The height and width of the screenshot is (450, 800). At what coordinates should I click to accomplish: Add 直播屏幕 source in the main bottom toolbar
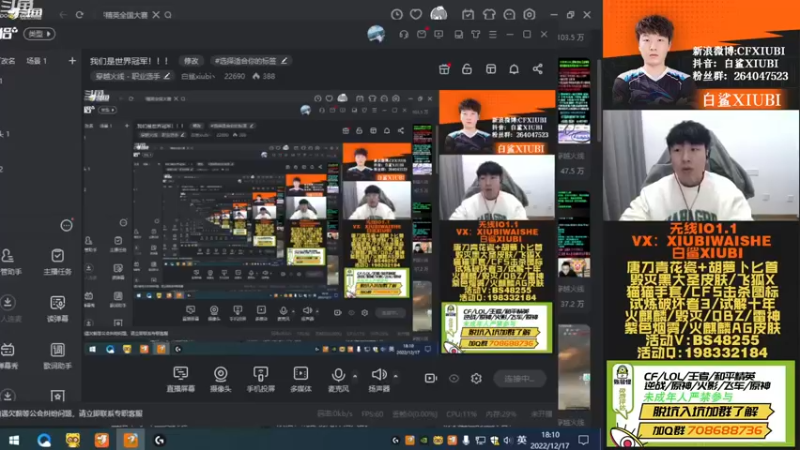point(181,379)
